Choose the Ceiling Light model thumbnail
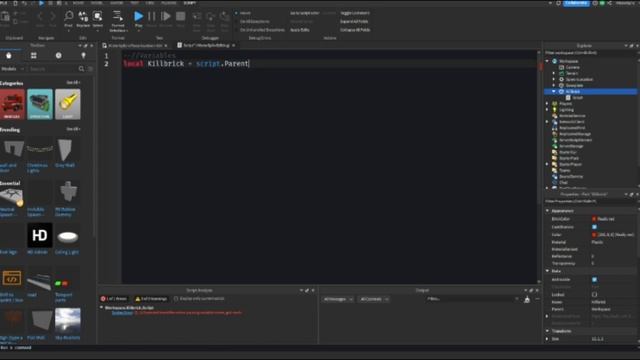 [68, 237]
